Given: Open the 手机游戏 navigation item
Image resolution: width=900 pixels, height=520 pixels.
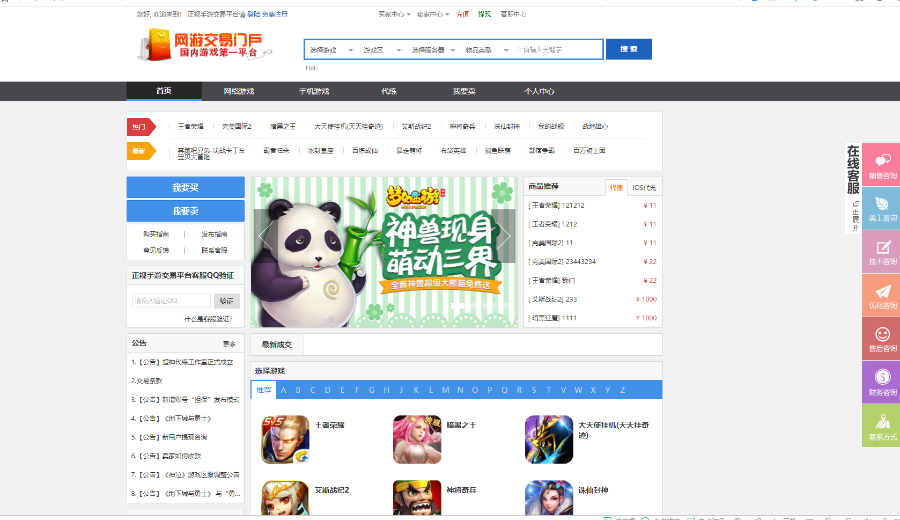Looking at the screenshot, I should click(314, 91).
